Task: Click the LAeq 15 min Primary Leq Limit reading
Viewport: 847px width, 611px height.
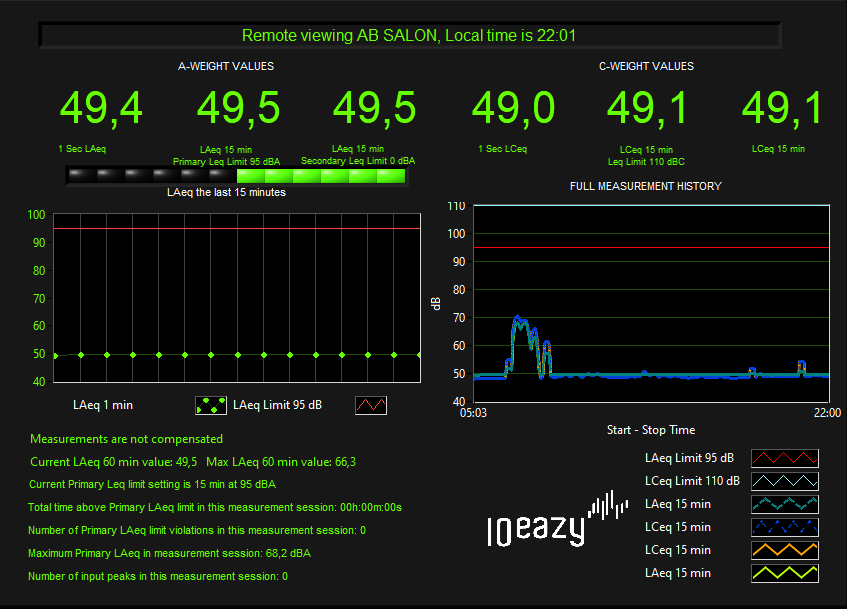Action: 238,108
